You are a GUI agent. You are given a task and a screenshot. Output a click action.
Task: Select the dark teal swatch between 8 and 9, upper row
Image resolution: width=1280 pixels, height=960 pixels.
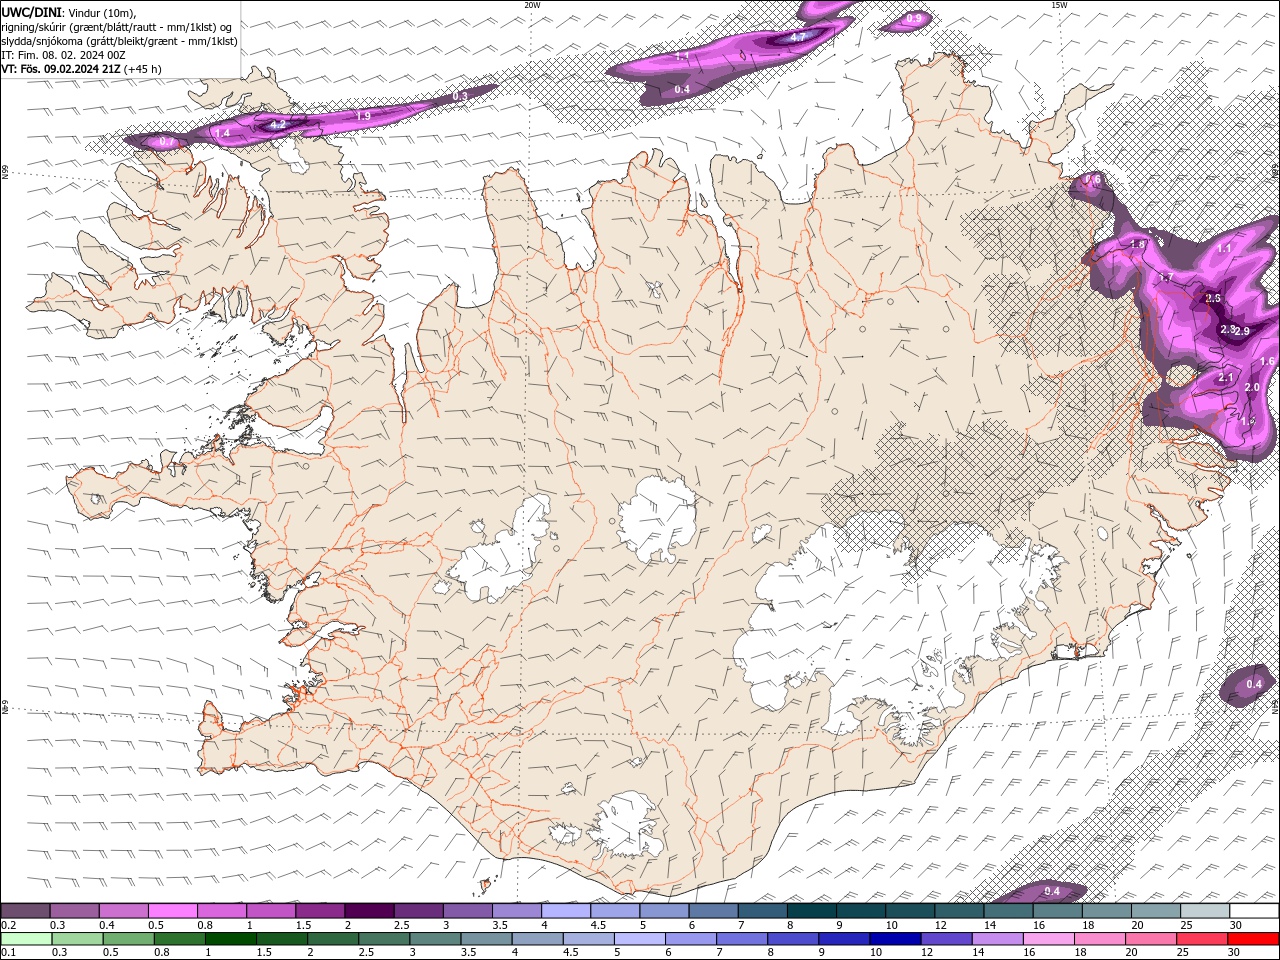click(x=812, y=911)
